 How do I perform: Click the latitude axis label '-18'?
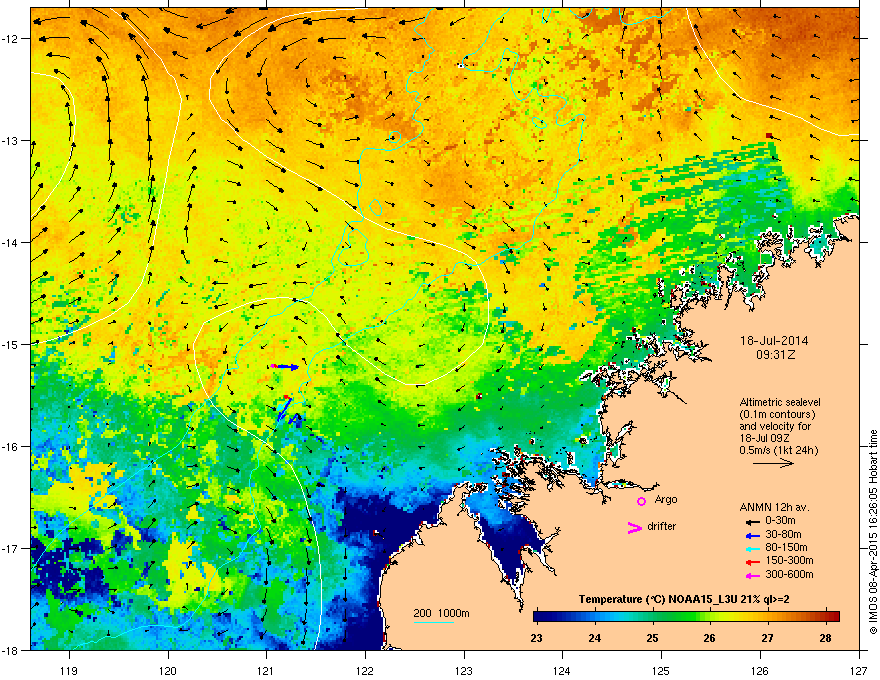coord(10,650)
